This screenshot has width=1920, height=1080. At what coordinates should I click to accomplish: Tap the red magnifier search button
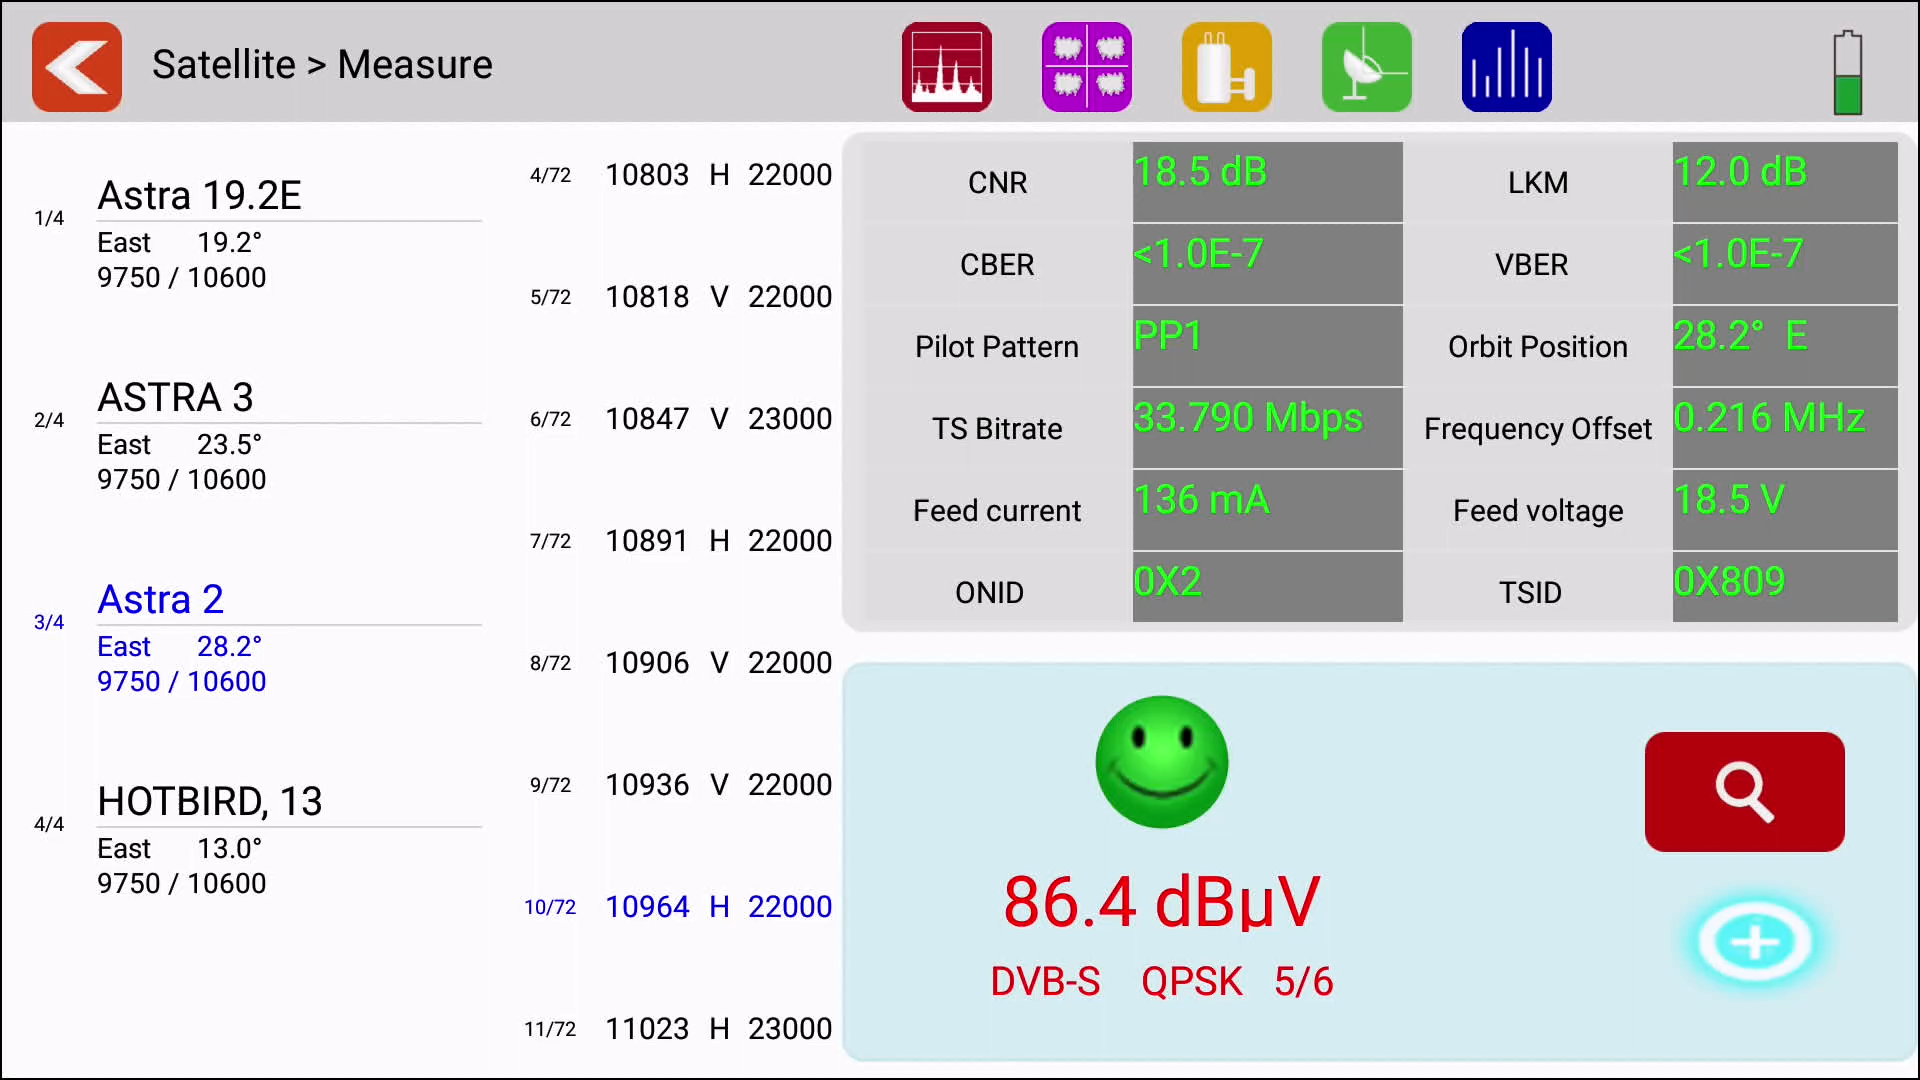click(1744, 791)
